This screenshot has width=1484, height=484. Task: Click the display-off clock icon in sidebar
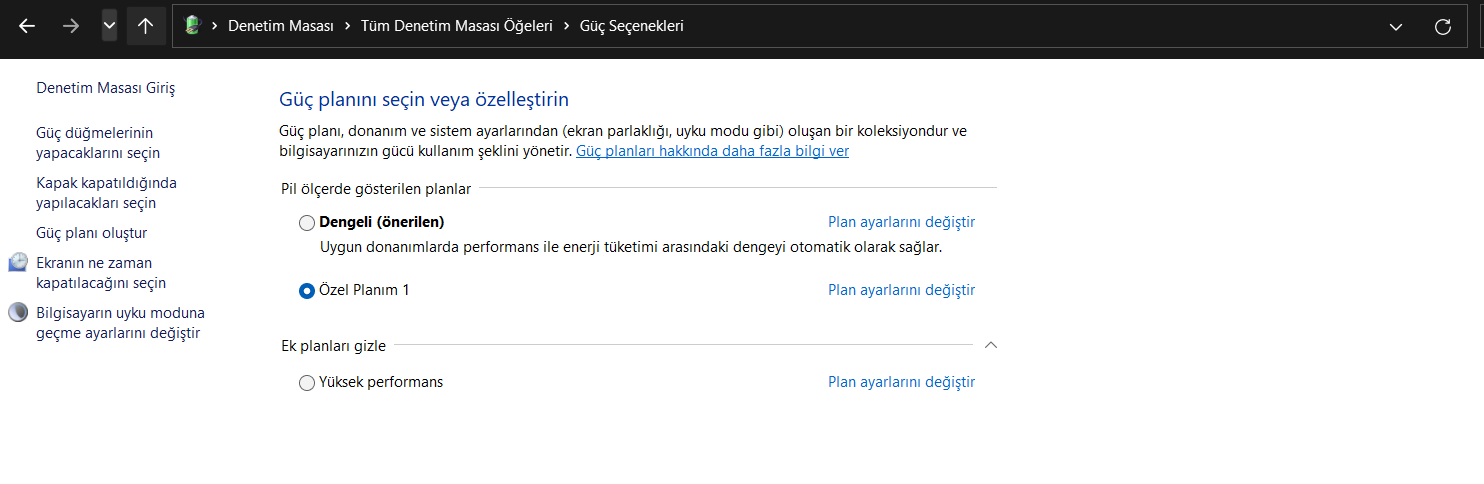19,263
